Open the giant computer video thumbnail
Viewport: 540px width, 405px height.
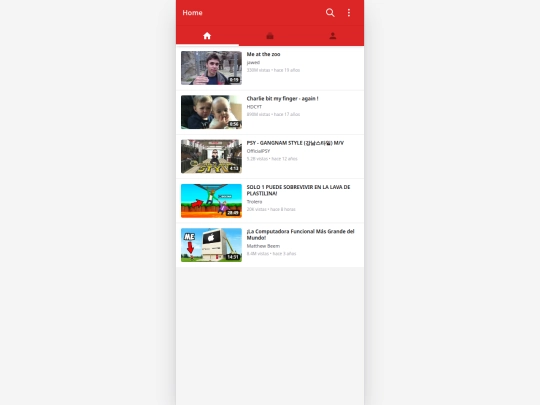pyautogui.click(x=211, y=245)
